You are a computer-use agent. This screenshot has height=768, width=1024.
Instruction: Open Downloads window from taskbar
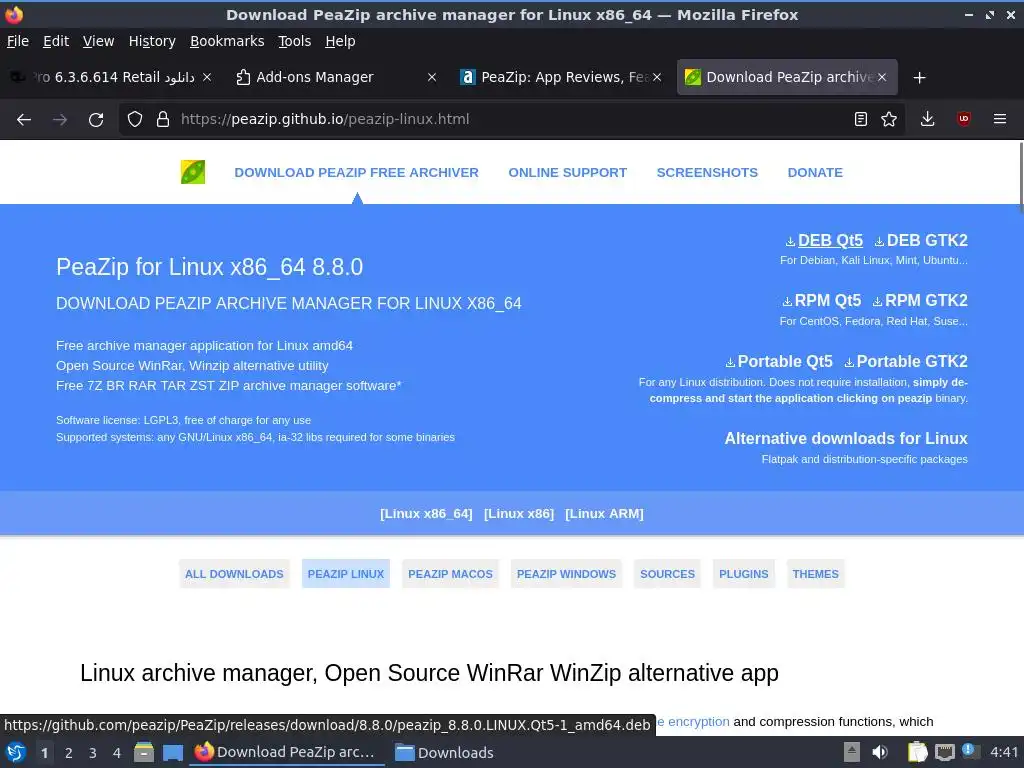(445, 752)
